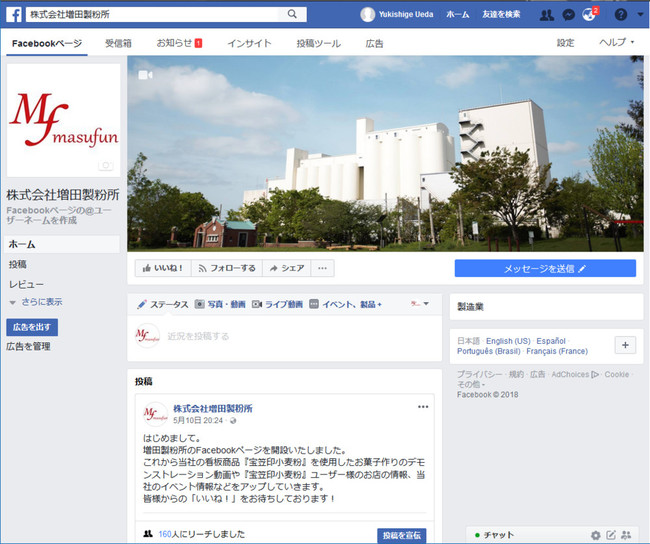This screenshot has width=650, height=544.
Task: Click 株式会社増田製粉所 post author link
Action: click(213, 408)
